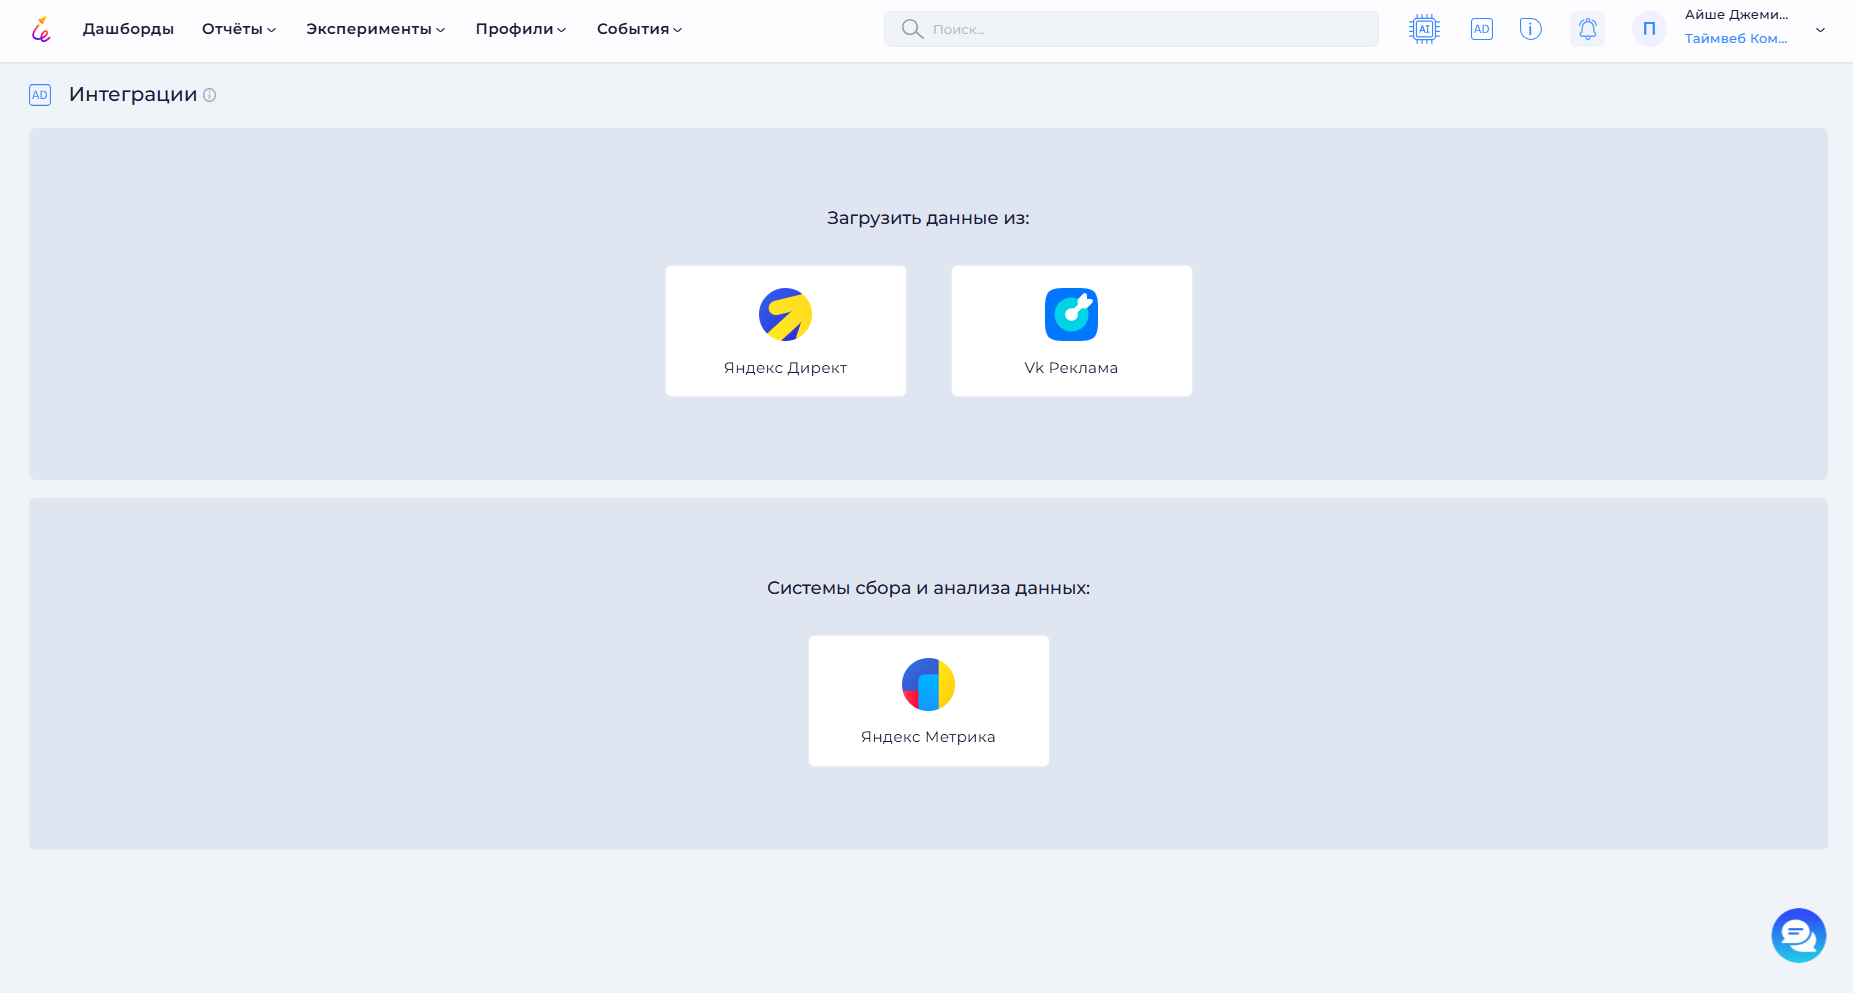Screen dimensions: 1853x993
Task: Click the info icon near the profile area
Action: click(1529, 28)
